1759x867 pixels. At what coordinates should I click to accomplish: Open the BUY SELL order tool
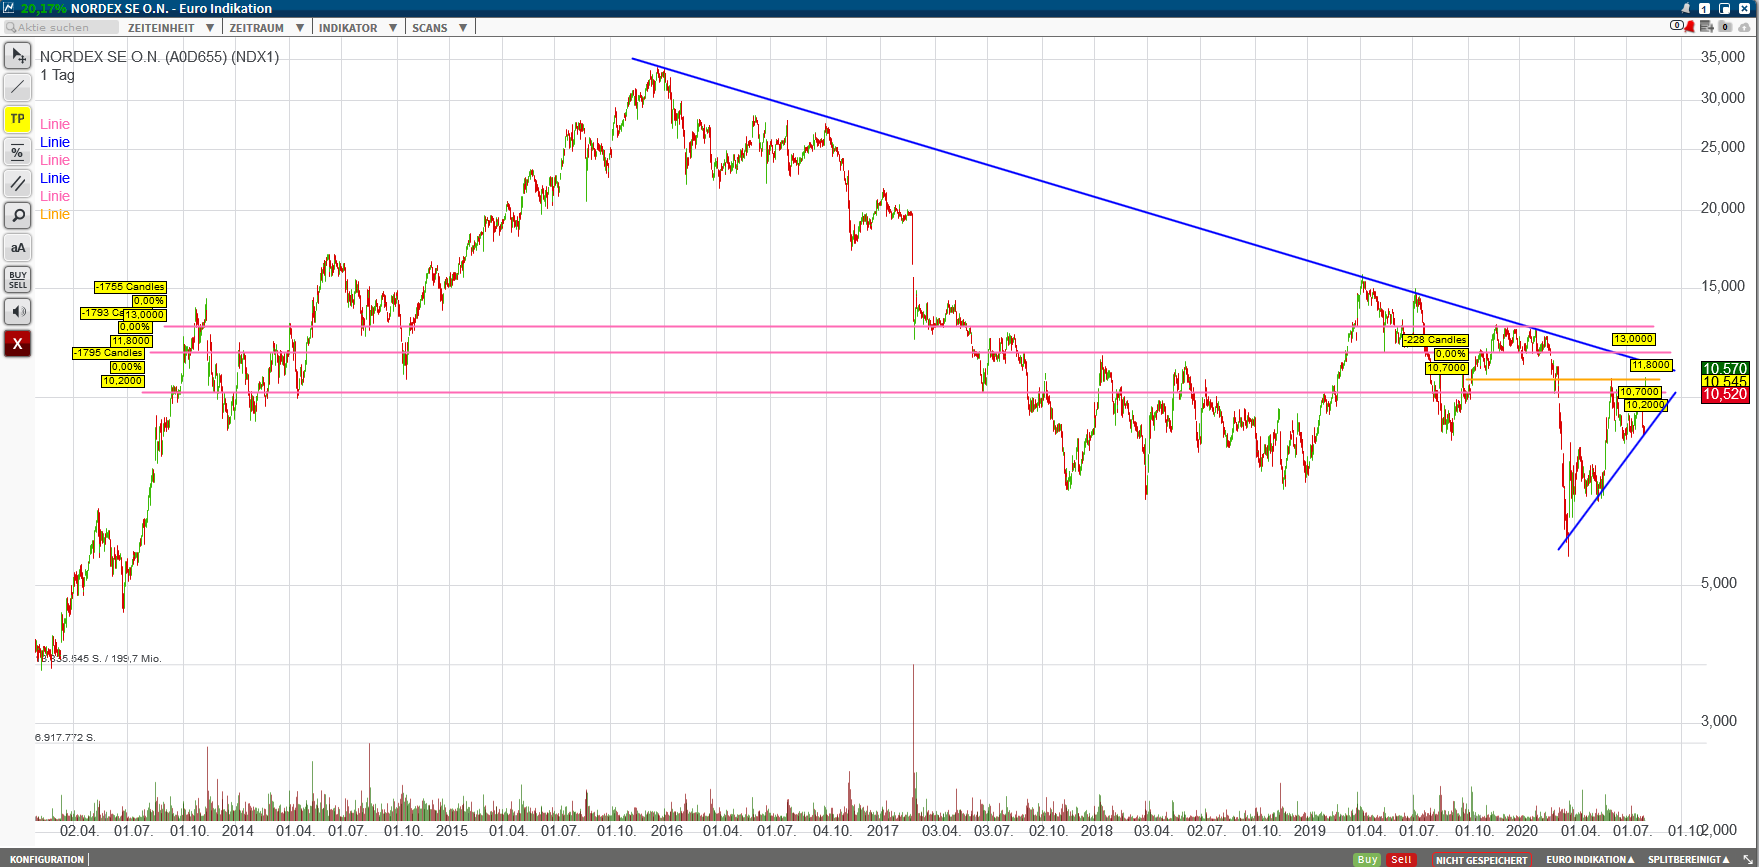click(x=18, y=280)
